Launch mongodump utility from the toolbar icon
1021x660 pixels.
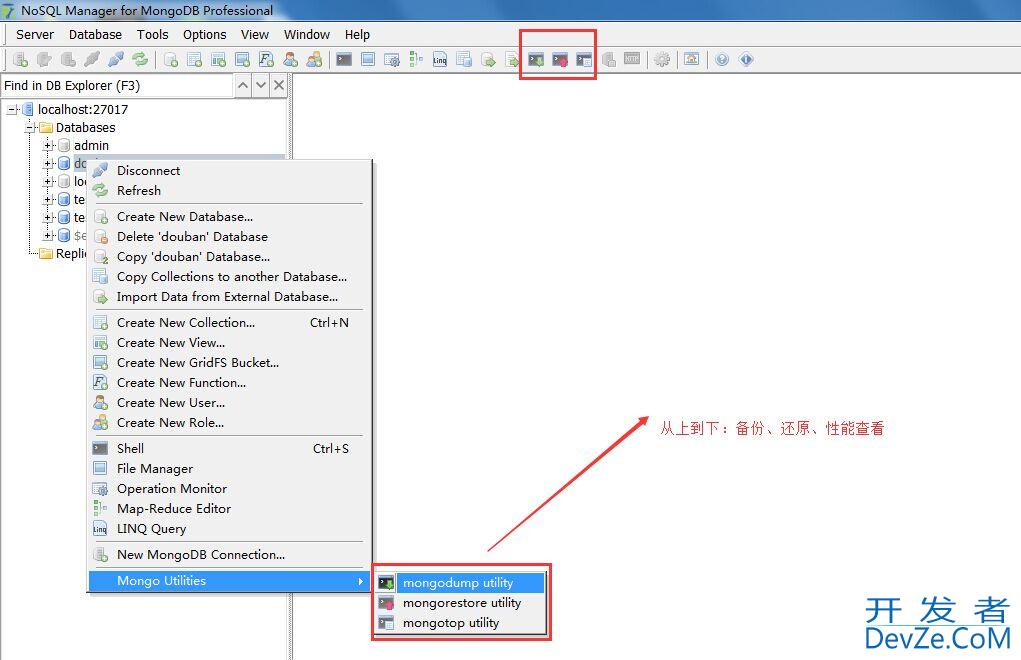(536, 60)
